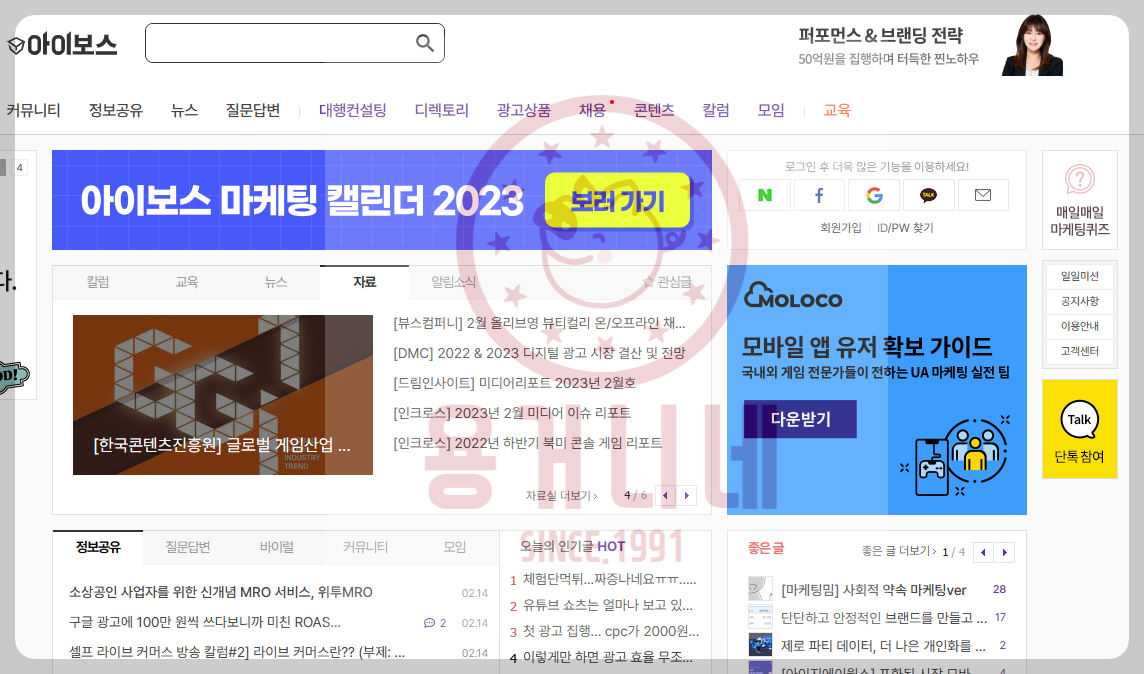Show next 좋은 글 page arrow
This screenshot has width=1144, height=674.
click(1005, 552)
